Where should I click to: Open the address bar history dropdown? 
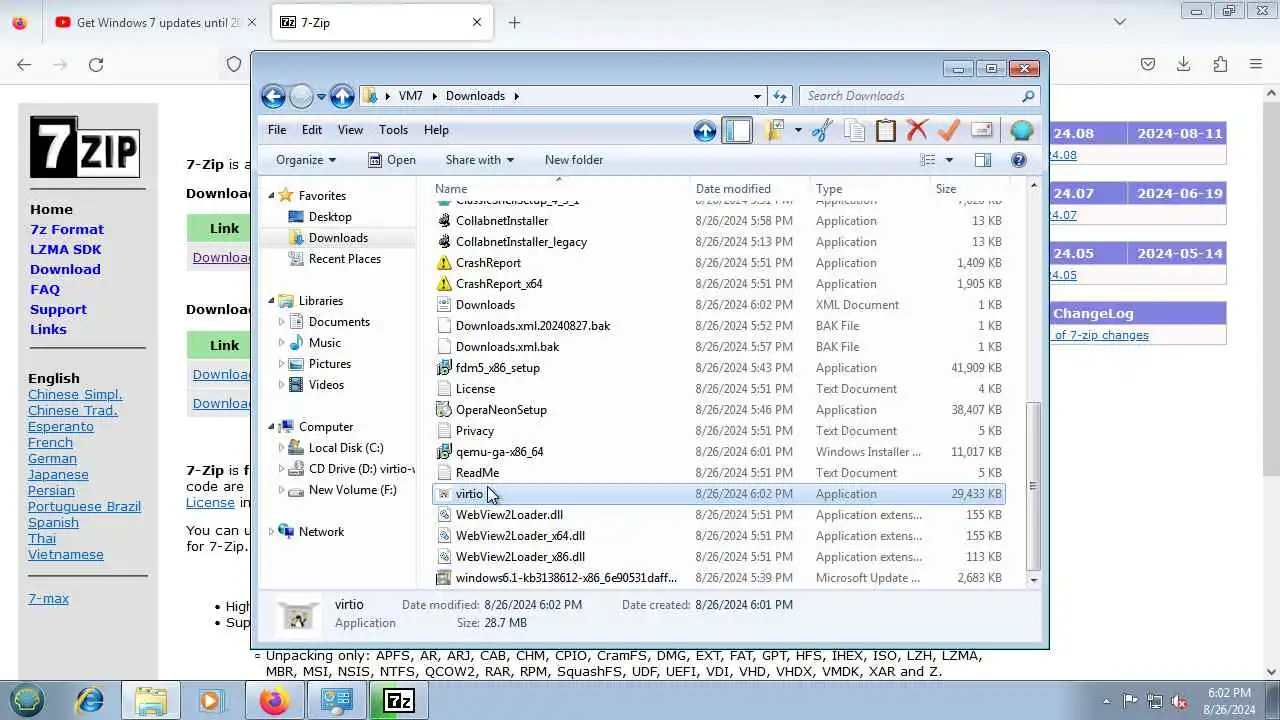coord(757,96)
